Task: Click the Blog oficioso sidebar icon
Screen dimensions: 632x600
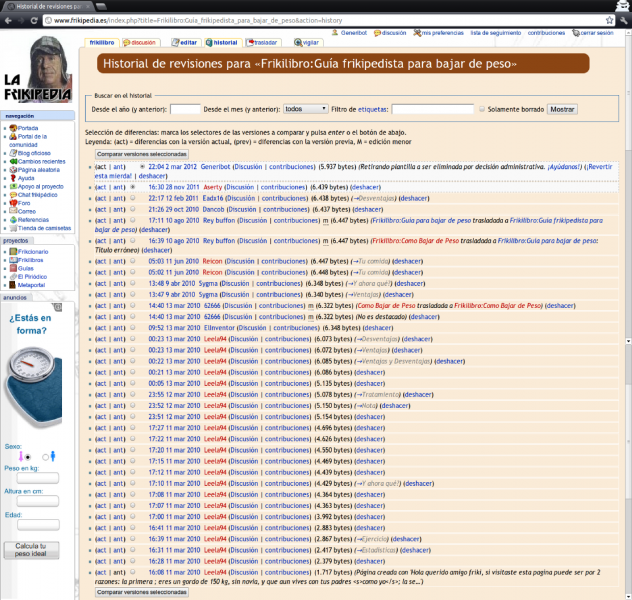Action: [13, 152]
